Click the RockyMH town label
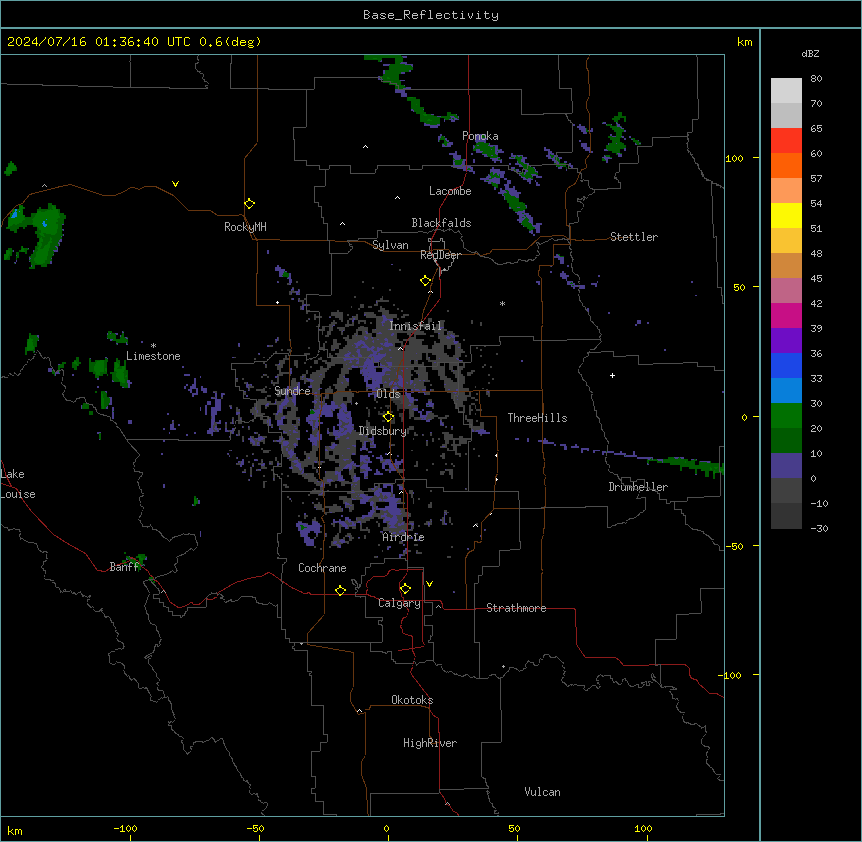 (245, 227)
